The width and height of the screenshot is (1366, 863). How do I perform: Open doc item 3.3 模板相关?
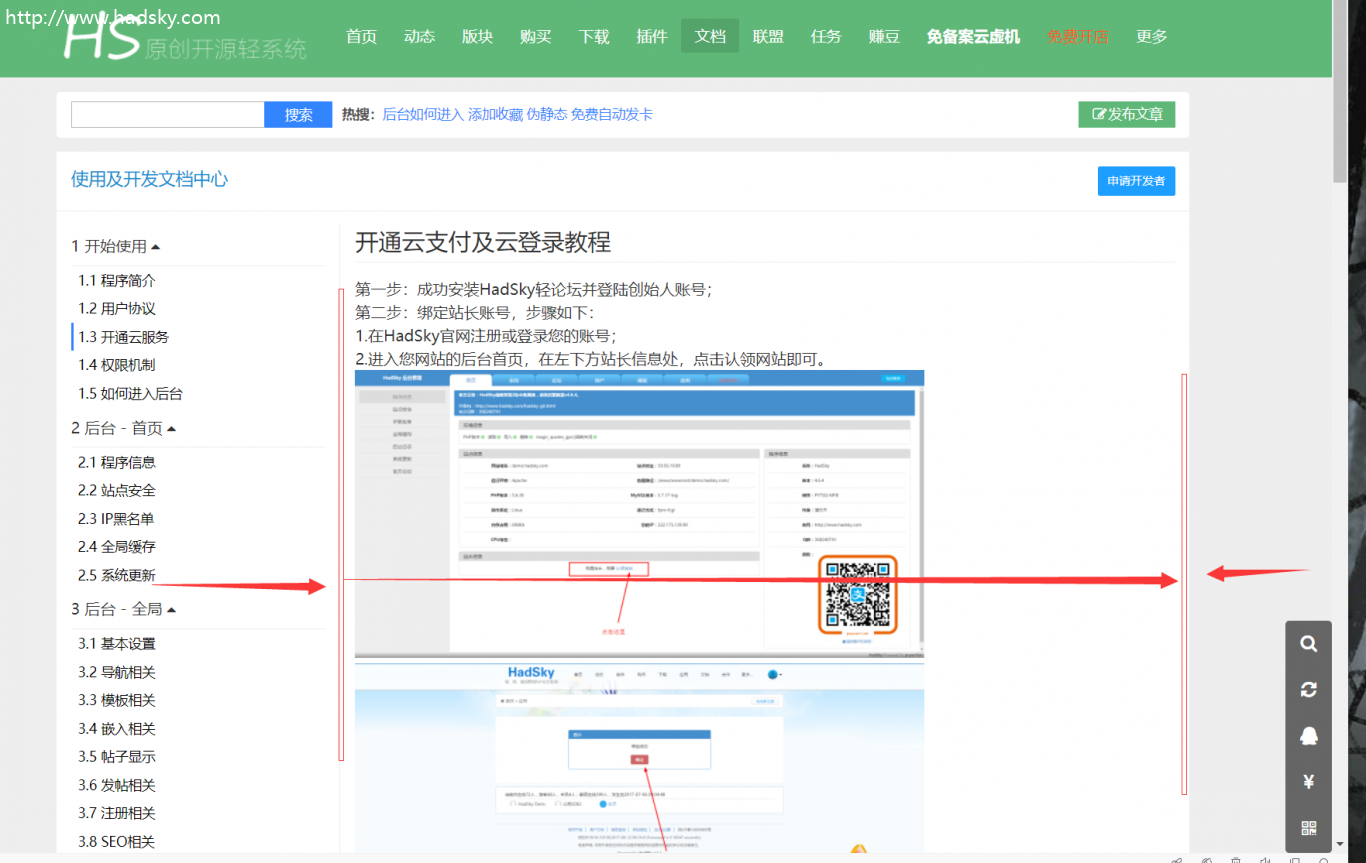point(117,700)
